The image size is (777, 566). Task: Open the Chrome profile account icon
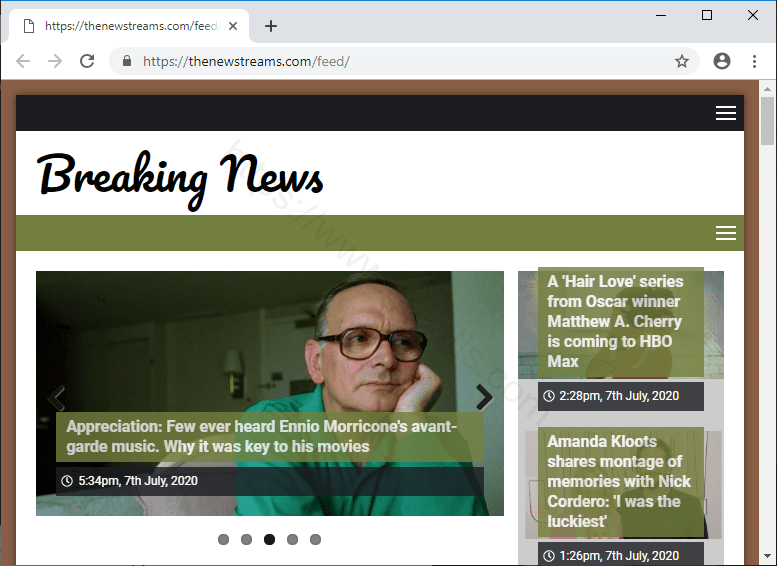tap(722, 61)
